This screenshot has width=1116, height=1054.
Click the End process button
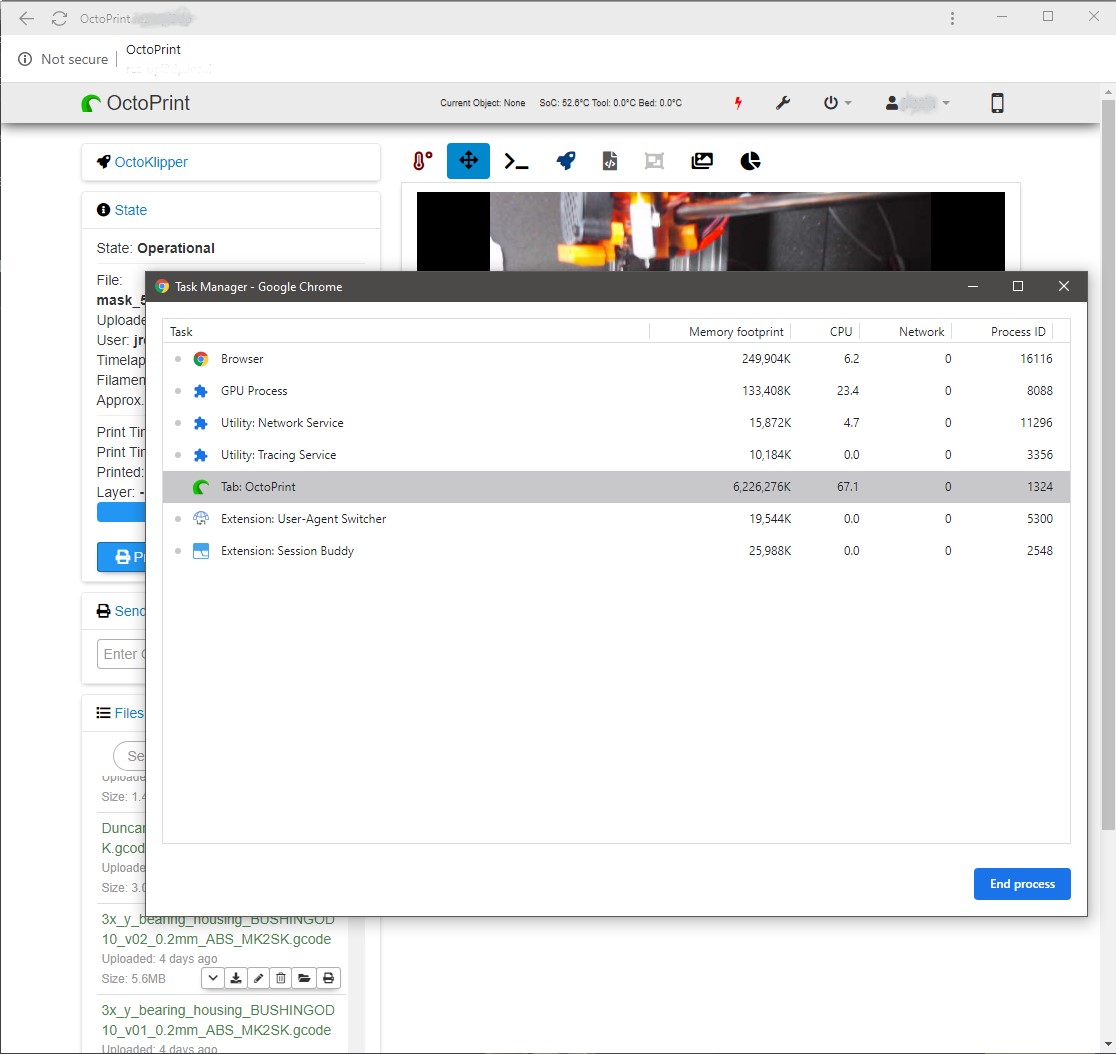tap(1021, 884)
